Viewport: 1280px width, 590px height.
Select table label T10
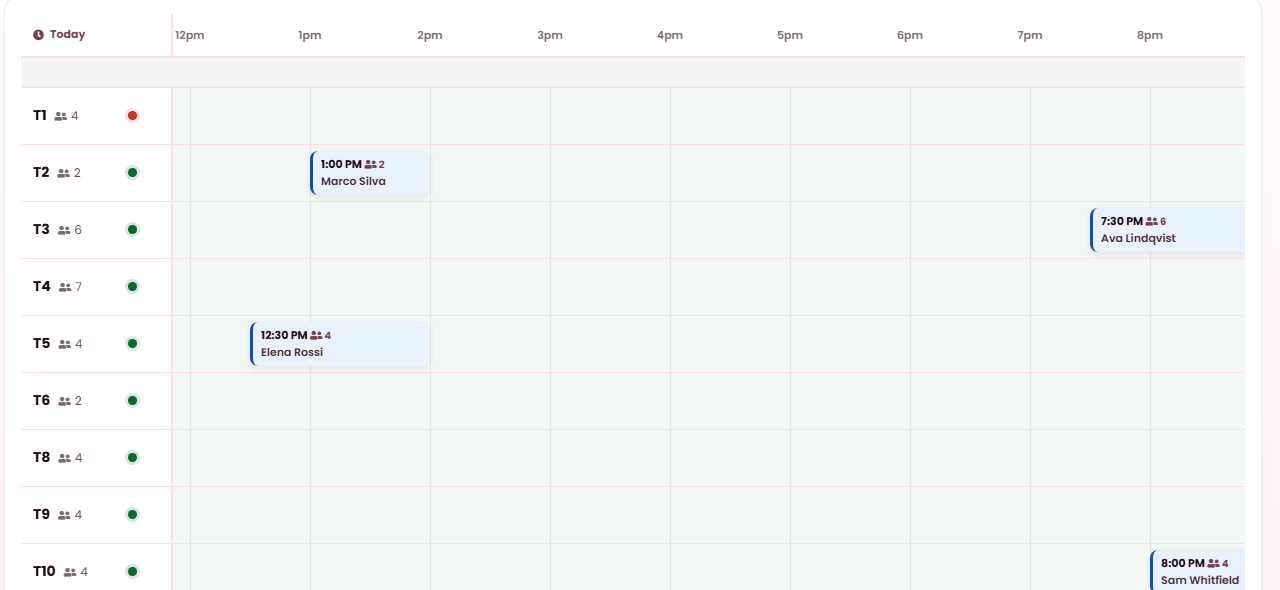tap(44, 571)
